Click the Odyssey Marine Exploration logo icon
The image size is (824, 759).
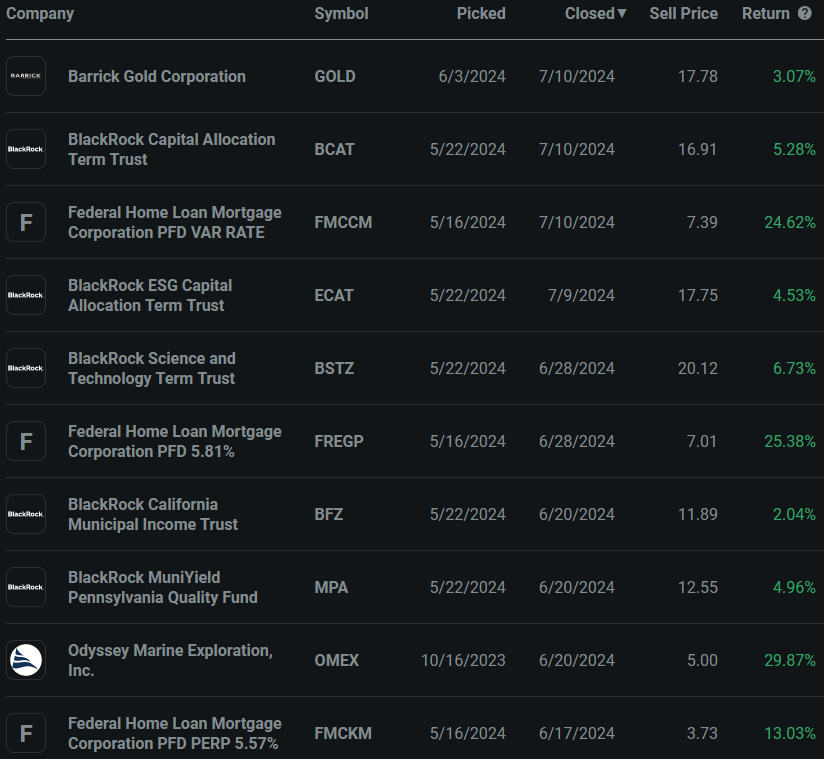[x=26, y=660]
